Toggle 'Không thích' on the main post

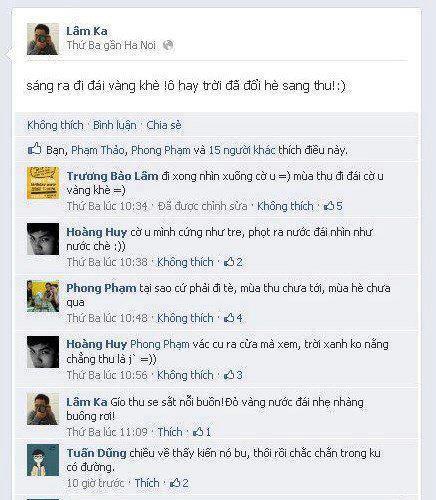tap(55, 125)
